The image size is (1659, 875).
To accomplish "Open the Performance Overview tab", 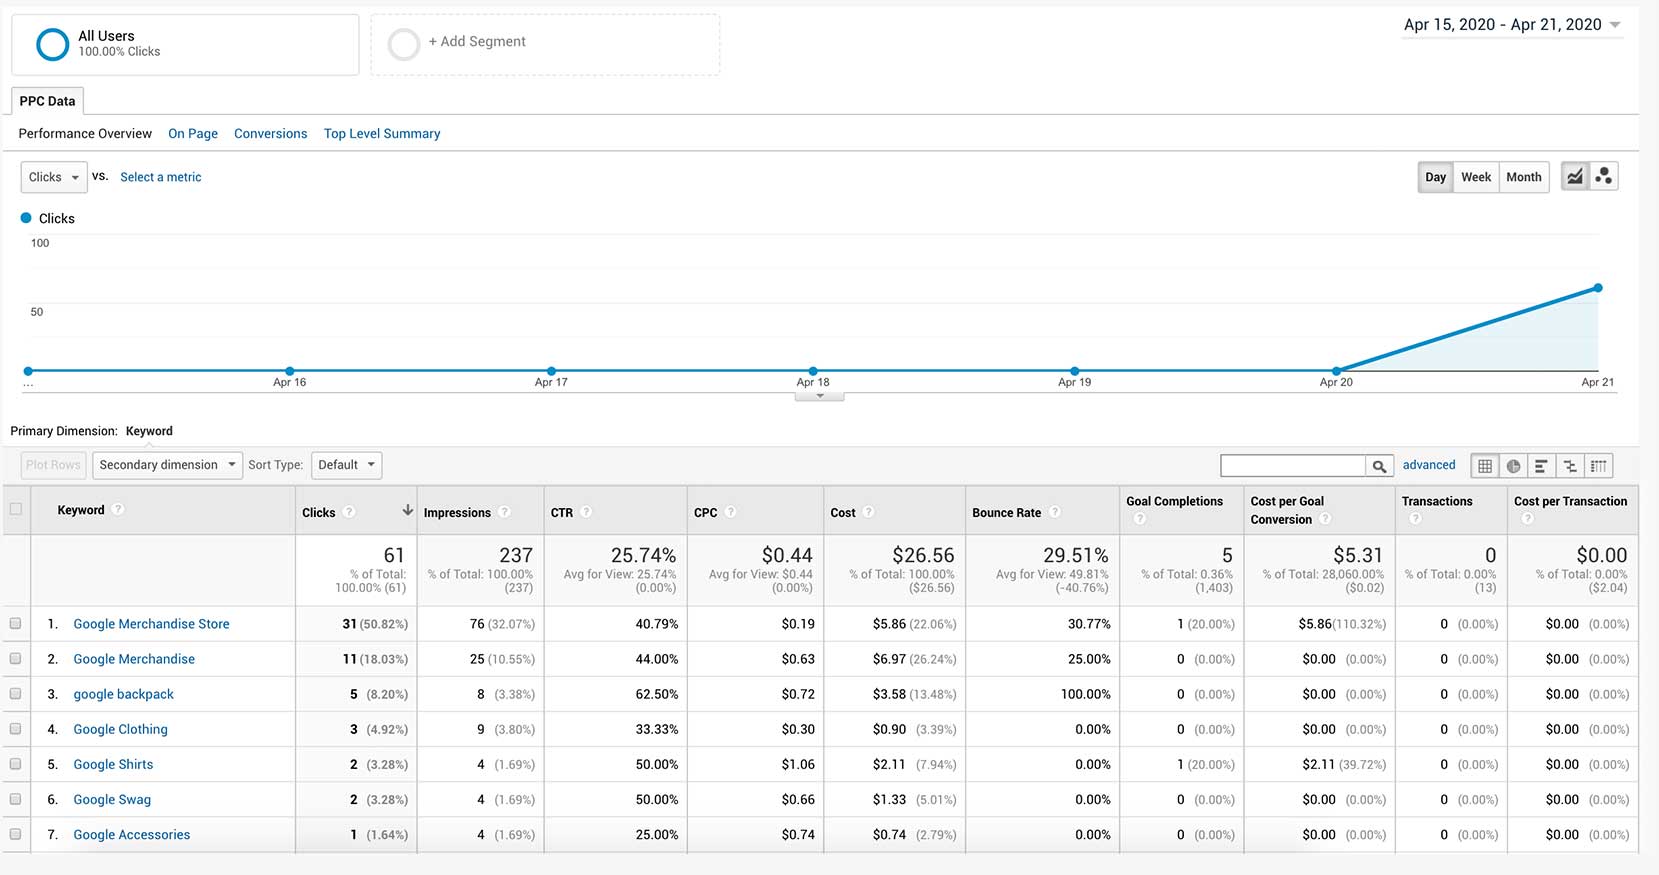I will 85,133.
